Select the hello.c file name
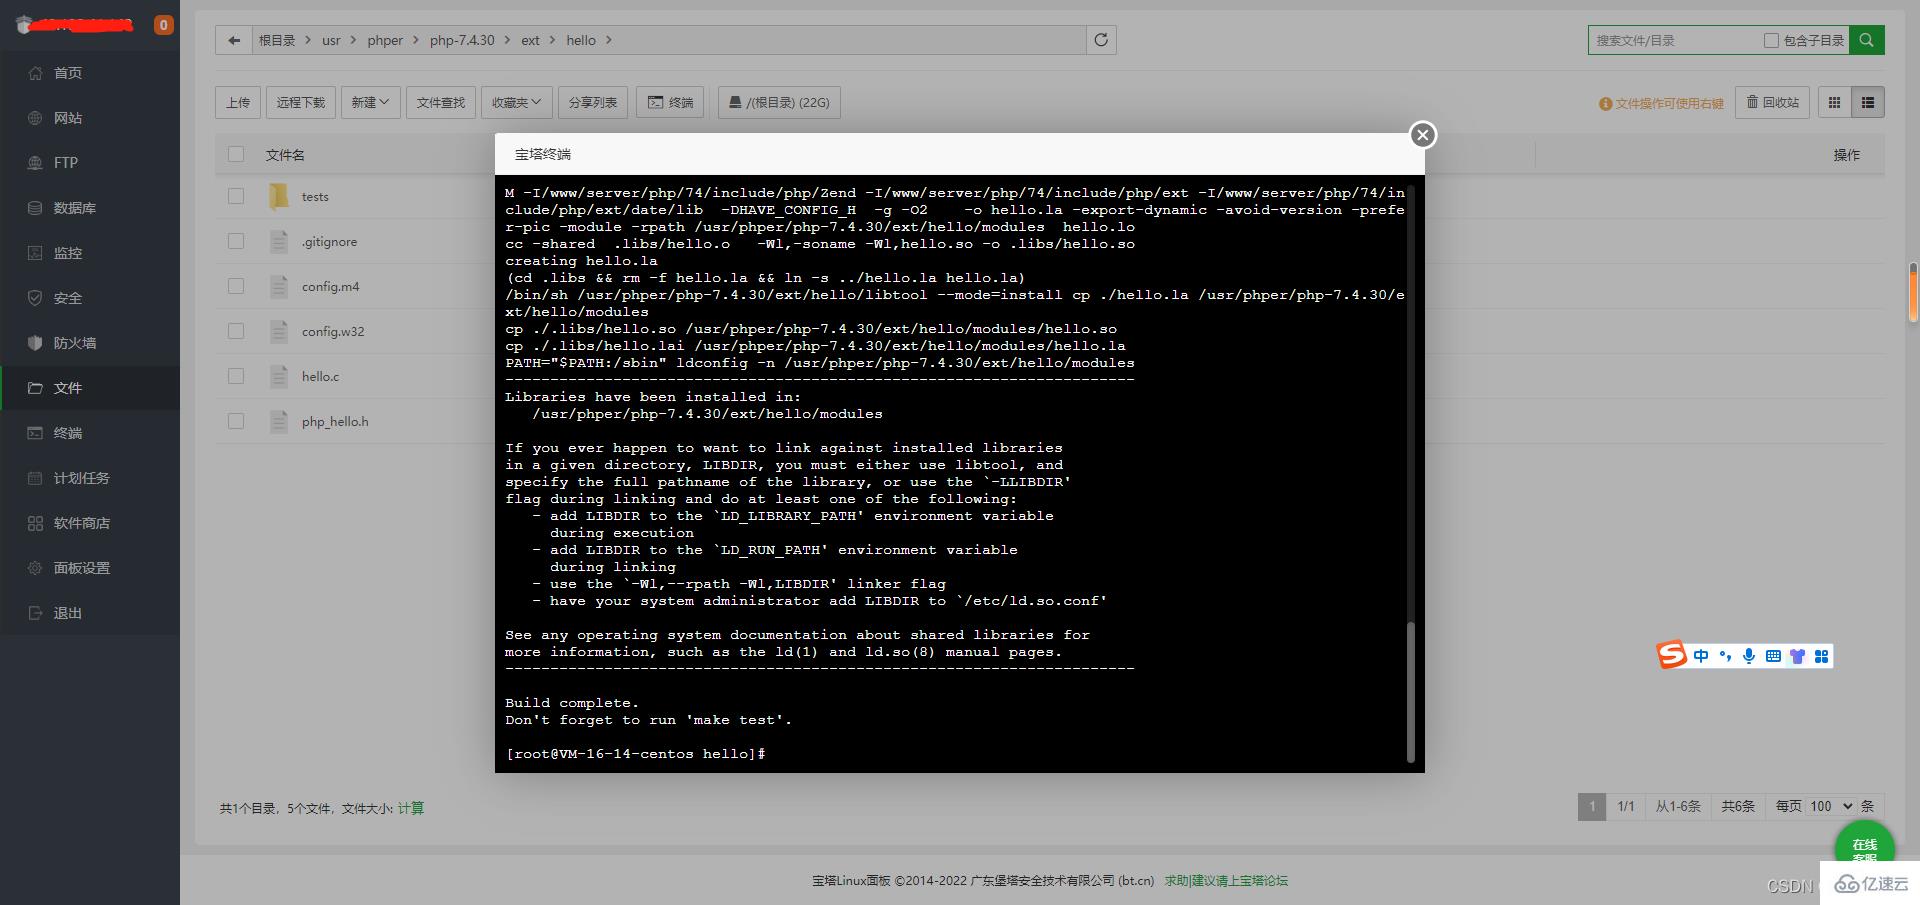 click(x=320, y=377)
